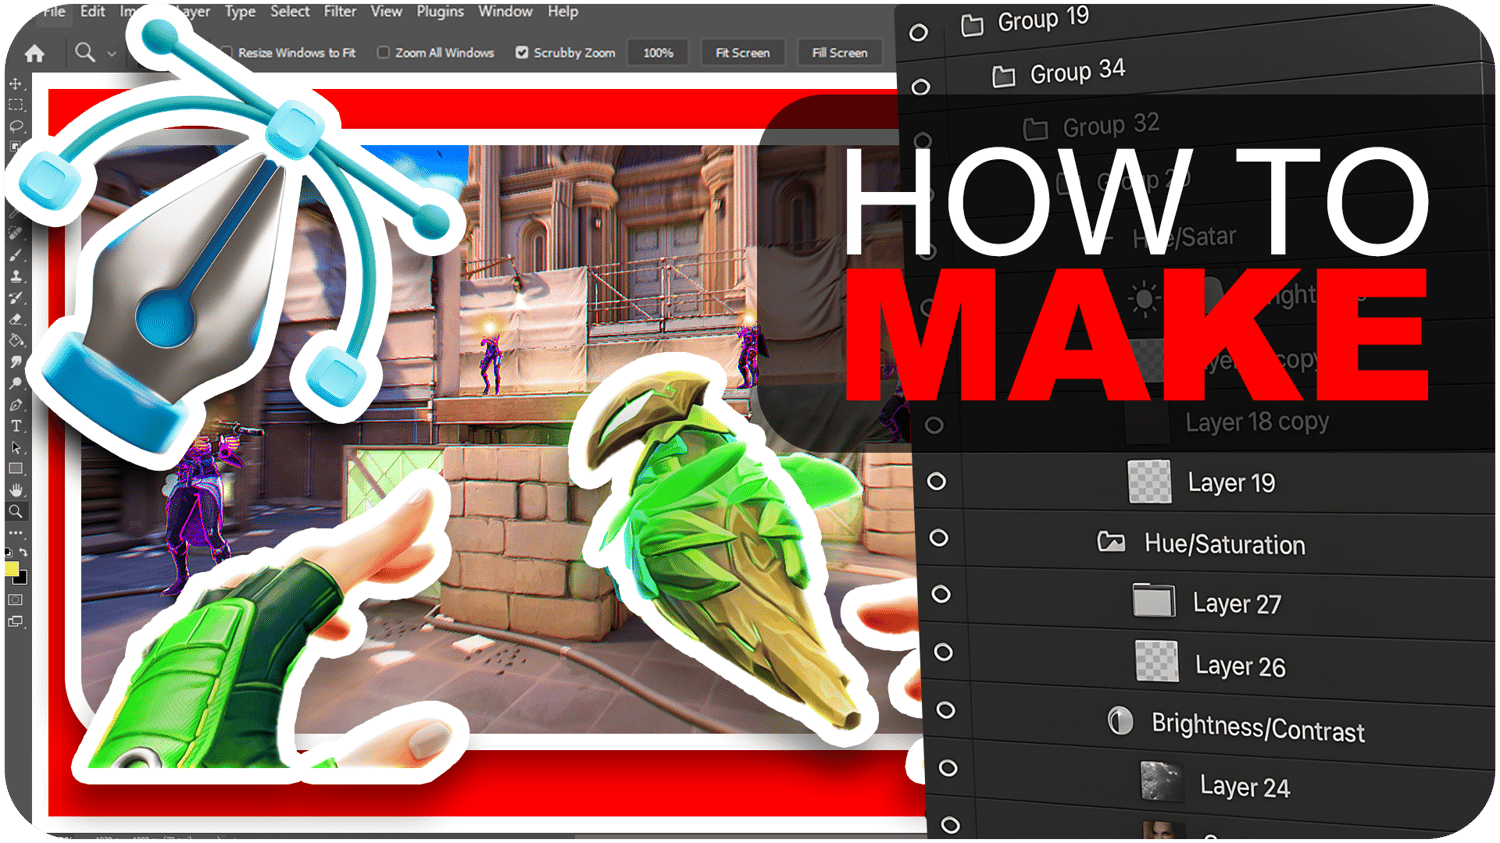
Task: Select the Layer 27 thumbnail
Action: pos(1154,600)
